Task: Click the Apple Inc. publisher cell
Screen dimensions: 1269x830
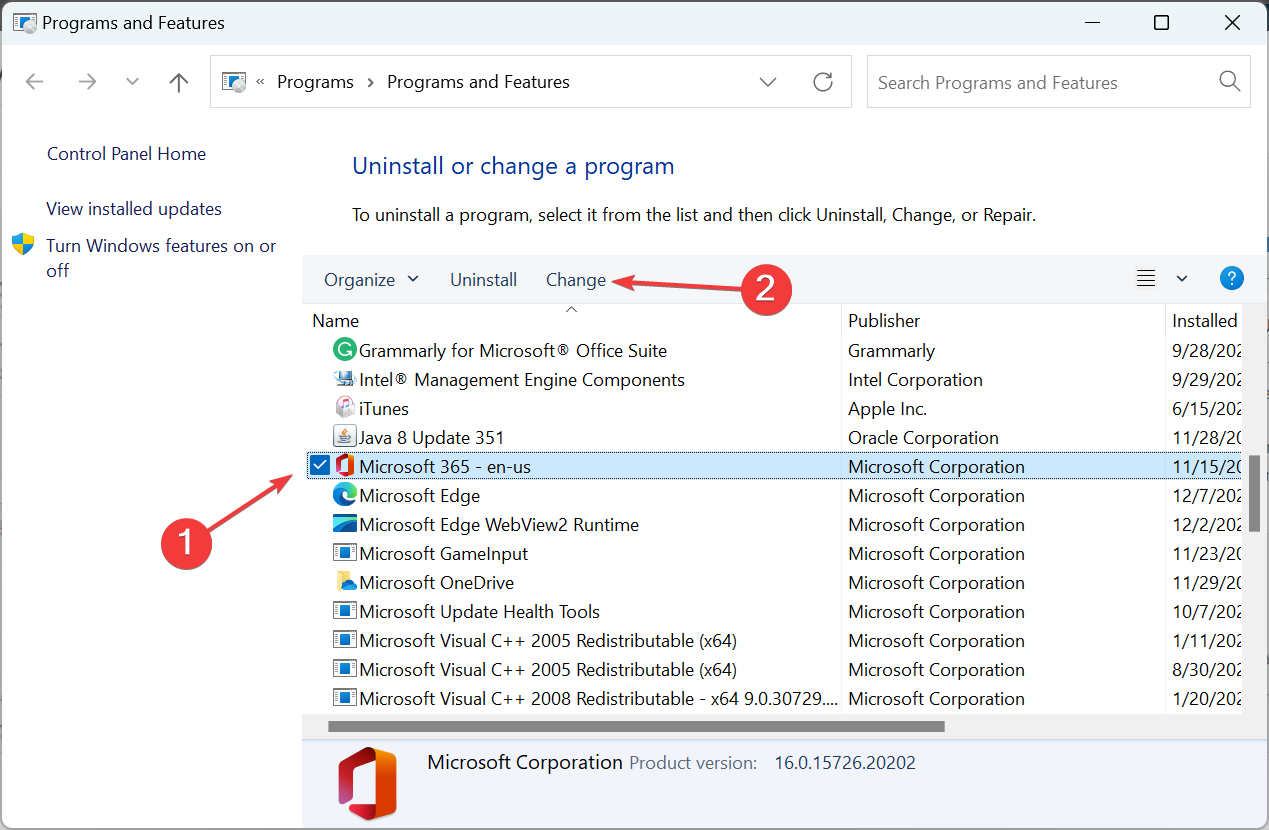Action: point(887,408)
